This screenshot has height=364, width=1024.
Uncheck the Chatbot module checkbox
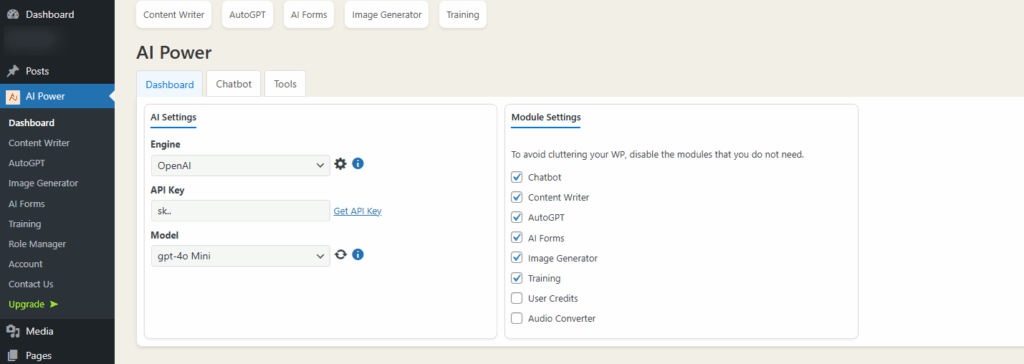point(517,177)
